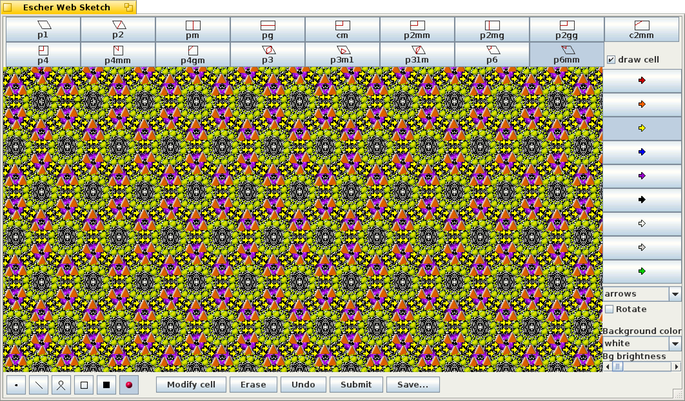Switch to p2mm symmetry
The width and height of the screenshot is (685, 401).
click(x=417, y=30)
